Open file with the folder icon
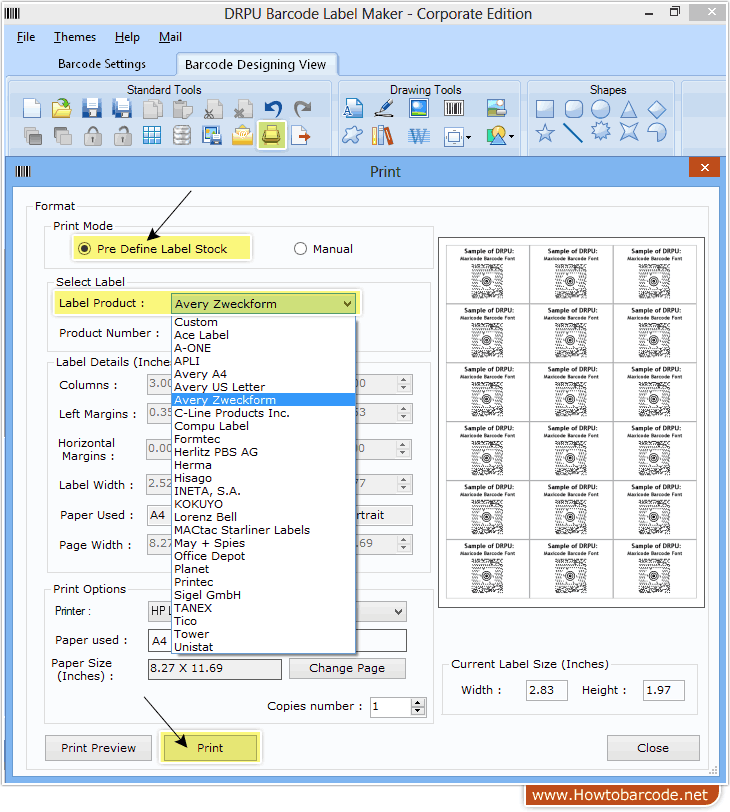Image resolution: width=730 pixels, height=812 pixels. point(62,109)
